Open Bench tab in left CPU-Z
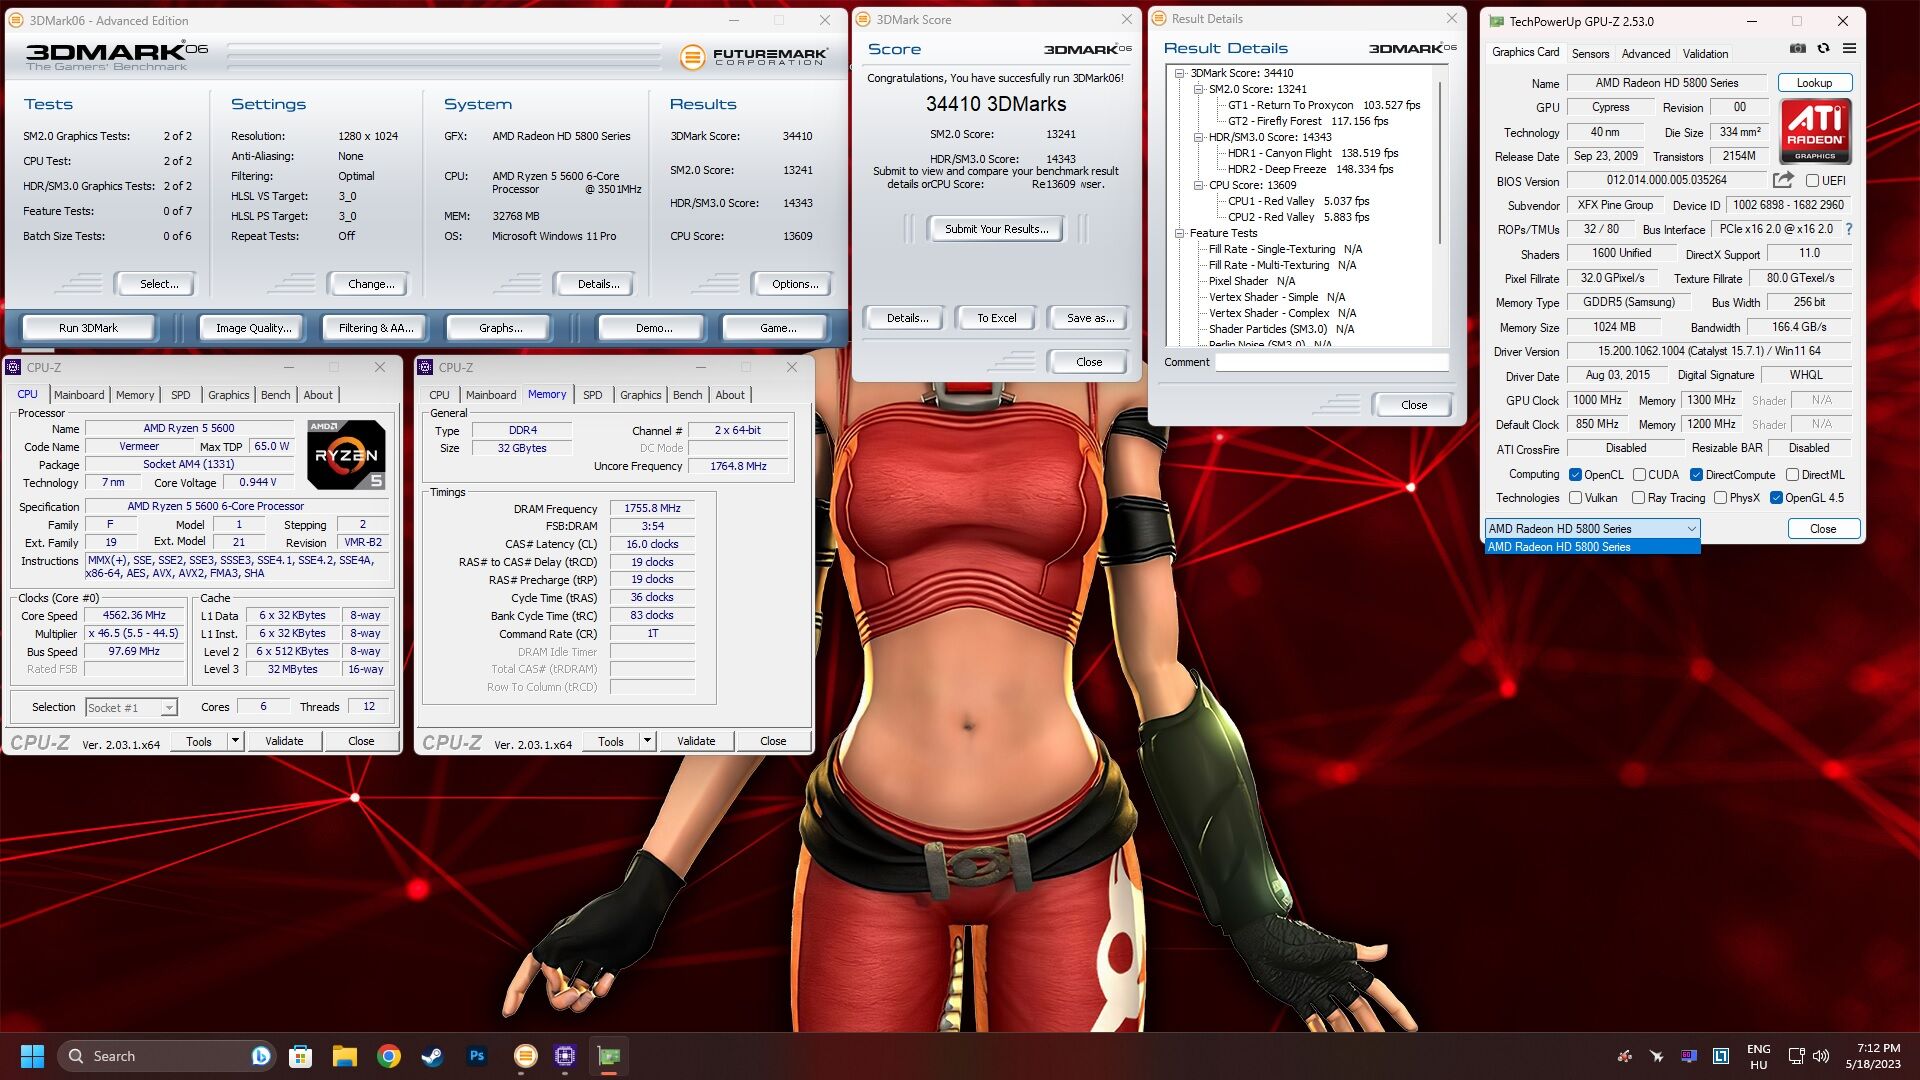Image resolution: width=1920 pixels, height=1080 pixels. (x=275, y=395)
